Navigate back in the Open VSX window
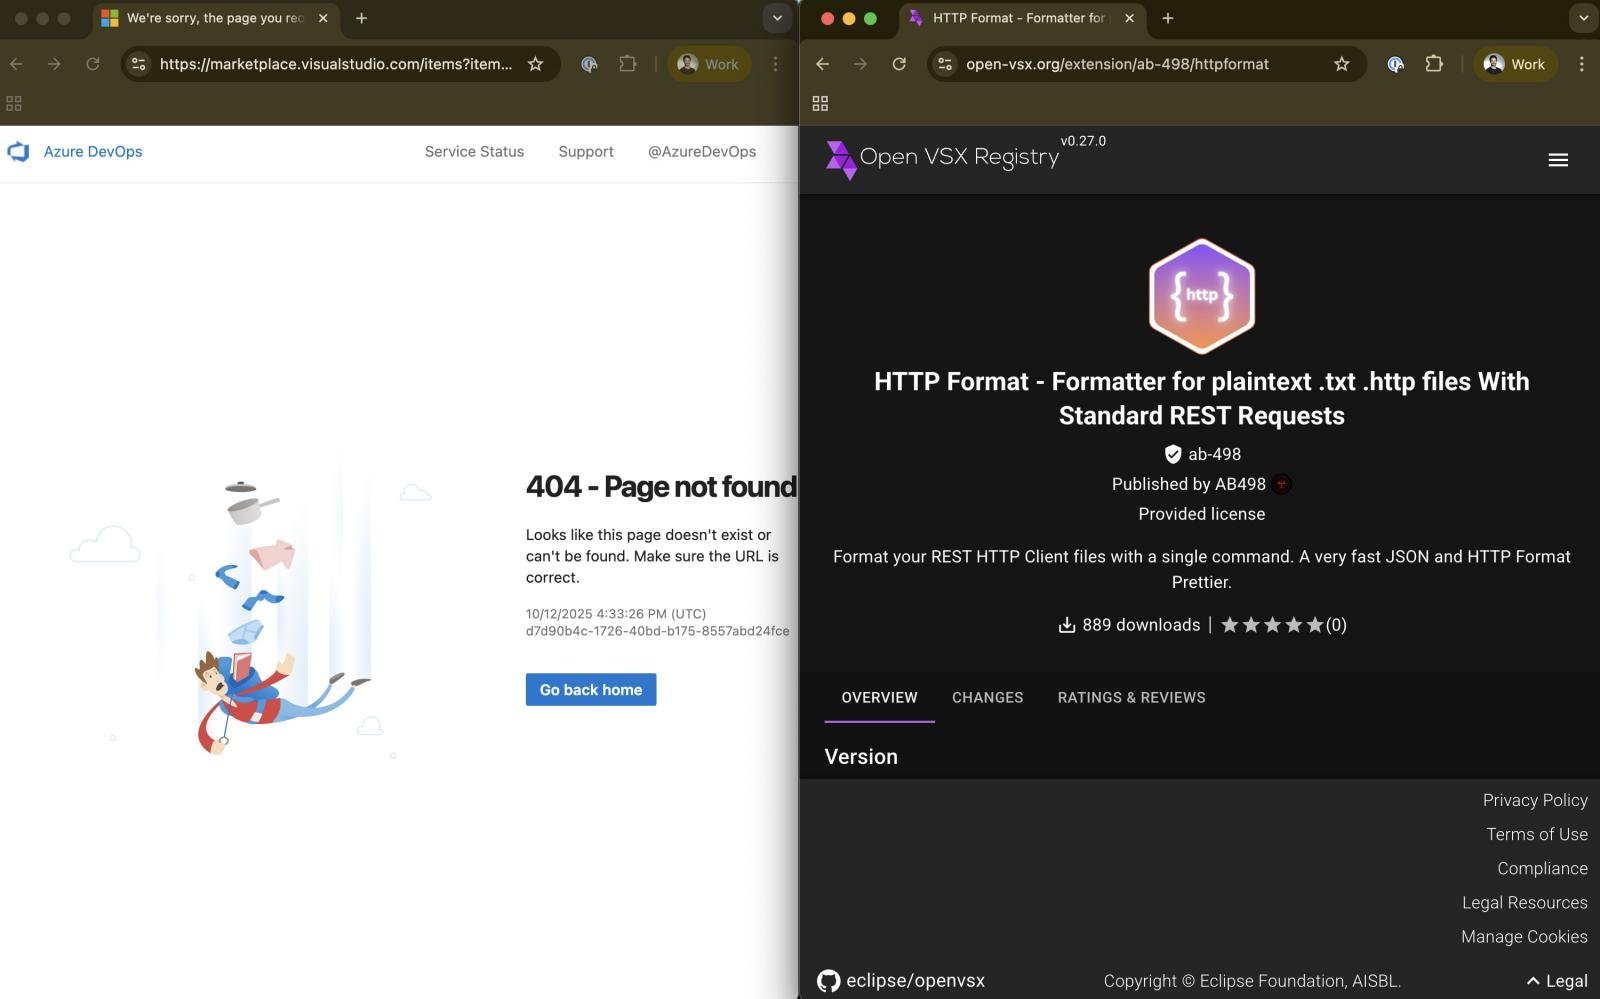The width and height of the screenshot is (1600, 999). pyautogui.click(x=821, y=63)
